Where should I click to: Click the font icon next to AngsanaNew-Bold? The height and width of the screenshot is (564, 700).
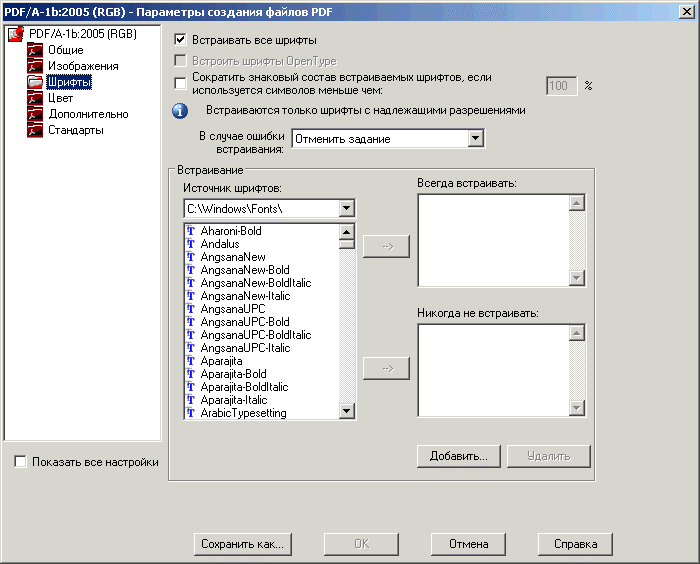(x=191, y=270)
